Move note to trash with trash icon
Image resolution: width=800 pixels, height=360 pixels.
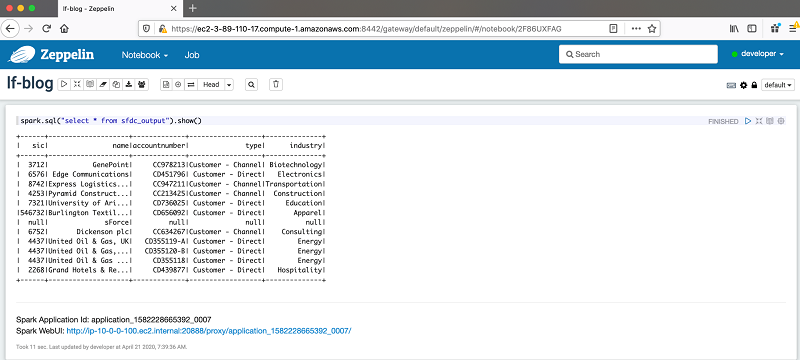tap(276, 85)
